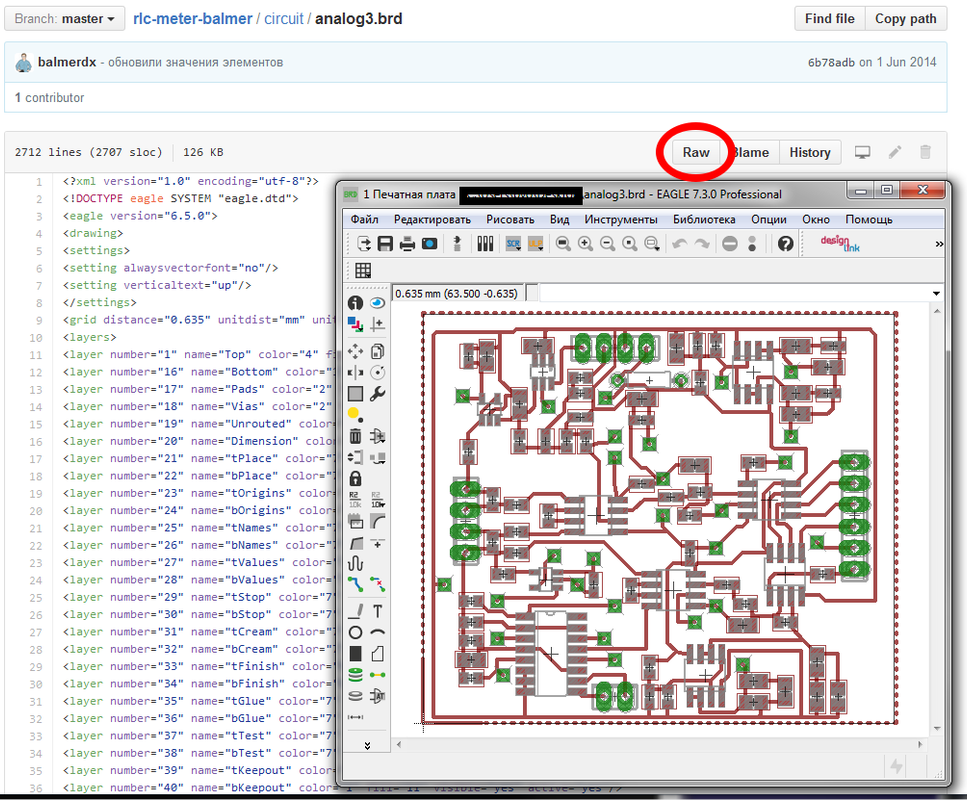This screenshot has width=967, height=800.
Task: Select the Signal airwire tool in EAGLE
Action: point(377,675)
